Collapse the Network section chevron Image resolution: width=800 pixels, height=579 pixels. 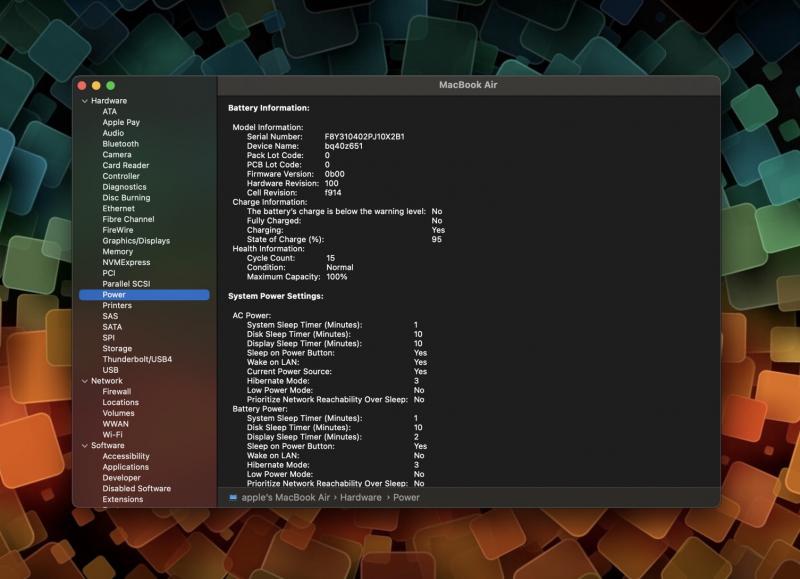point(85,381)
